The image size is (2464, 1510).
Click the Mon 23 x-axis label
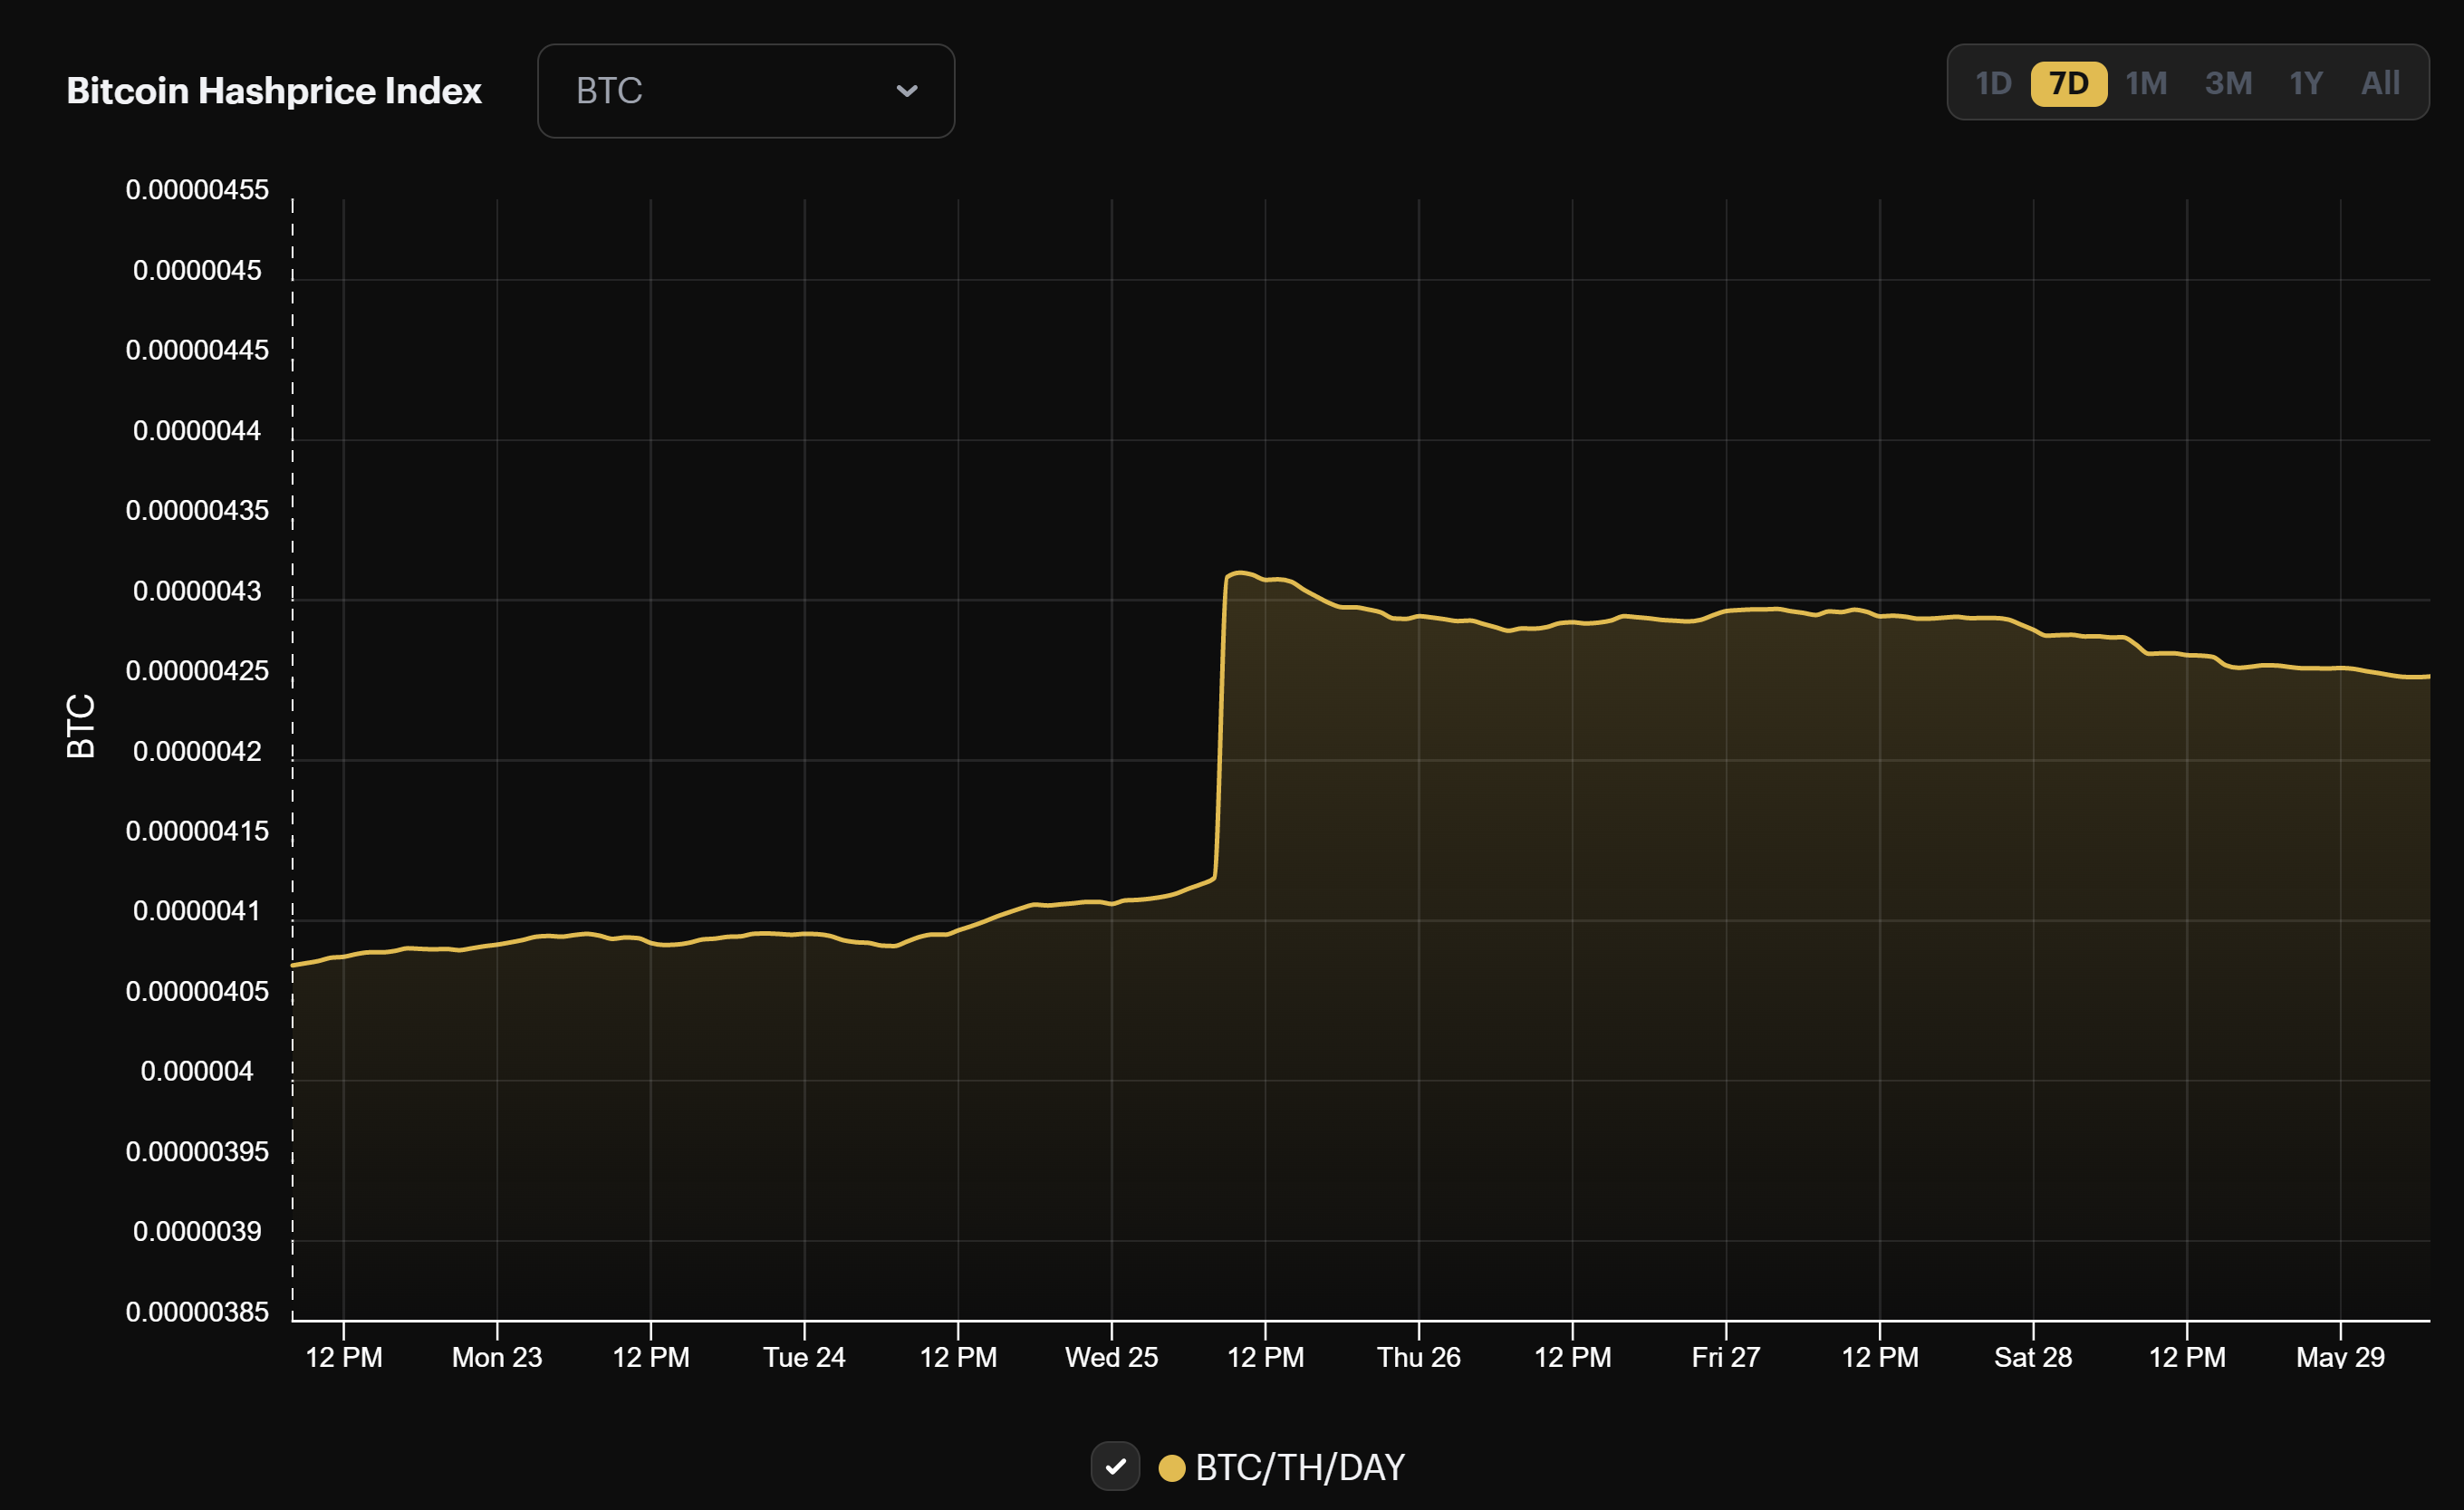[x=497, y=1357]
